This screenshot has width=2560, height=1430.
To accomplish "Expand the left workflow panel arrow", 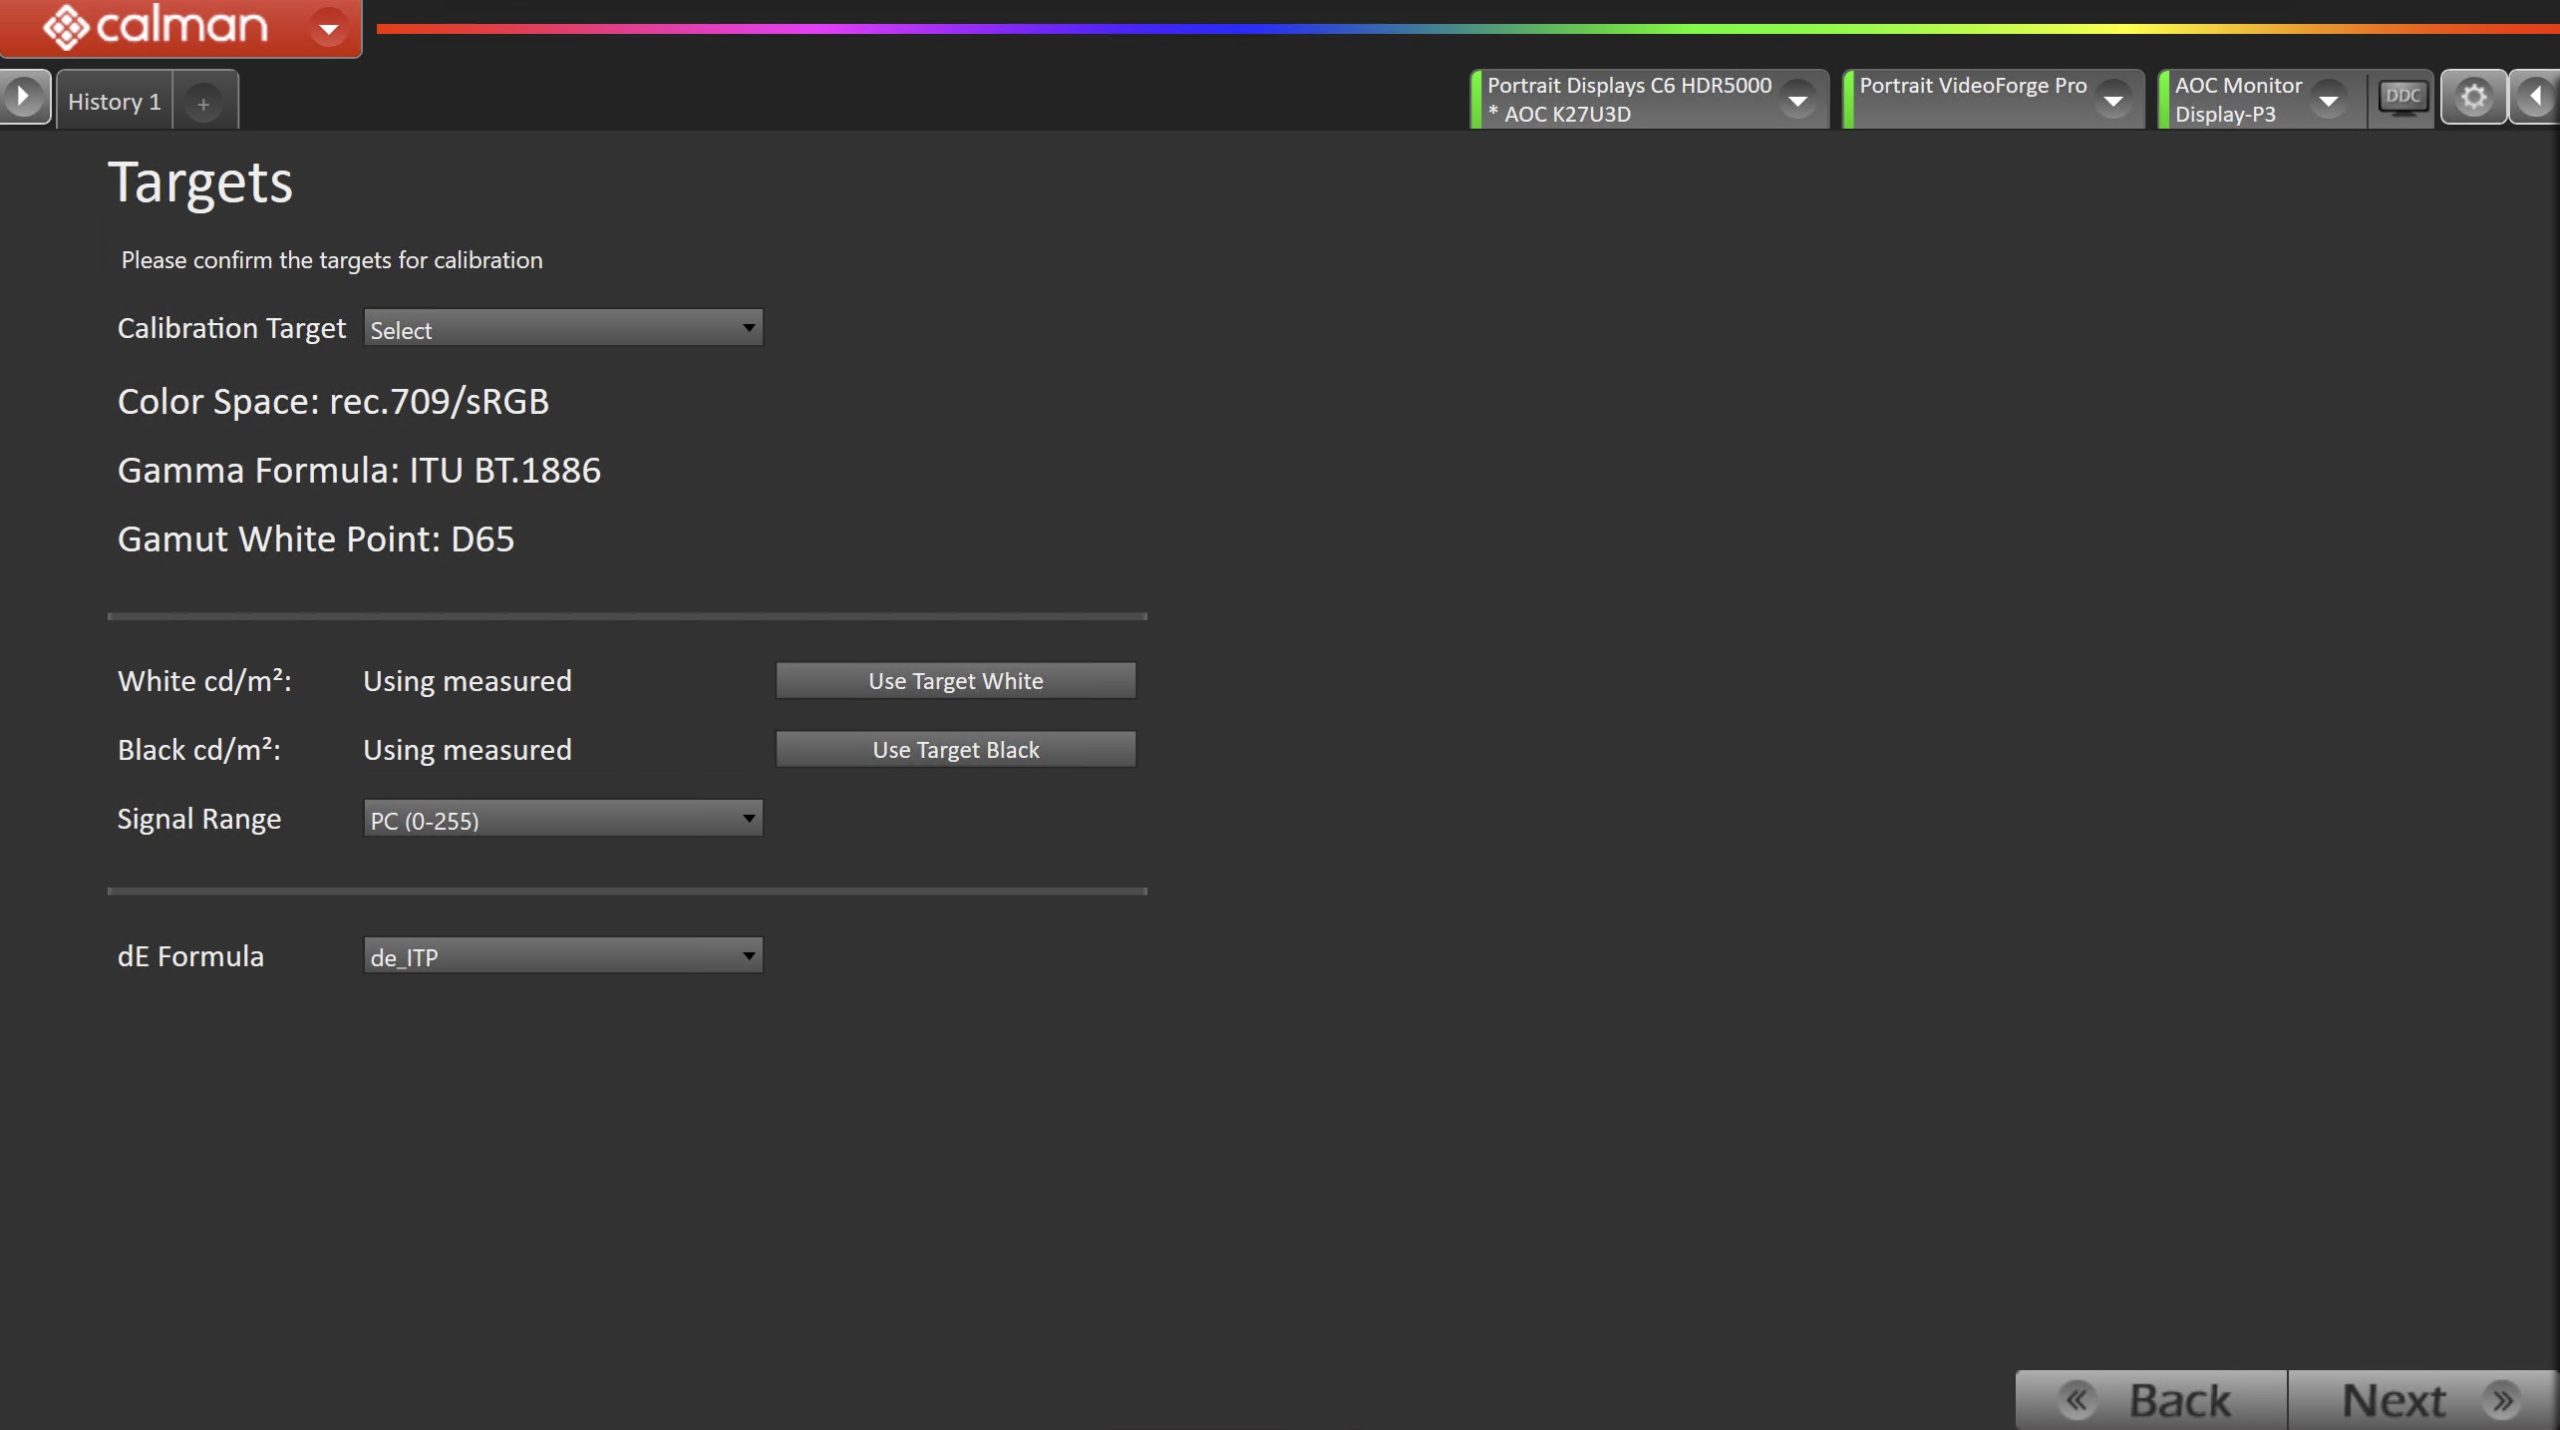I will [23, 97].
